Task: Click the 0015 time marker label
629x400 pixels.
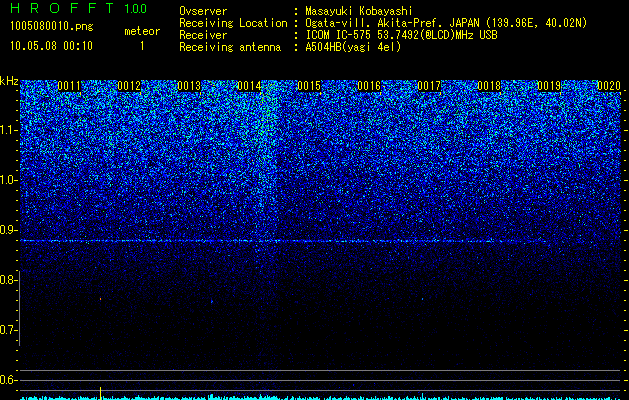Action: [309, 86]
